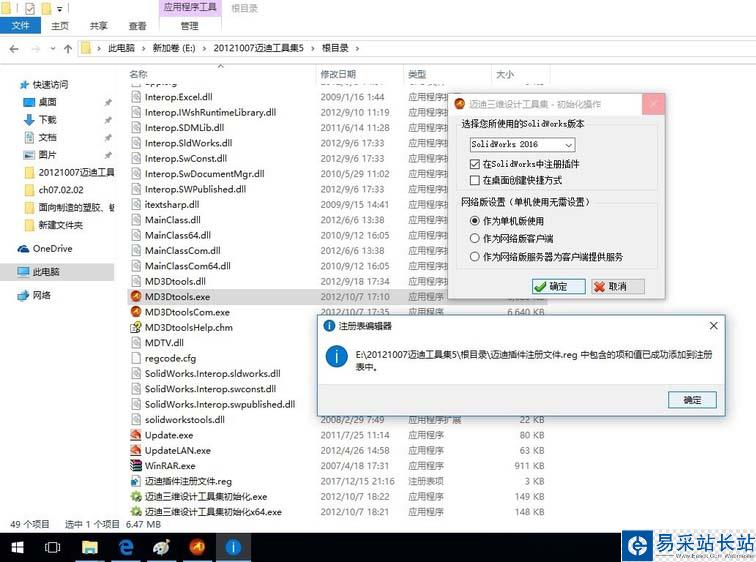This screenshot has height=562, width=756.
Task: Sort by 名称 column header
Action: pos(138,74)
